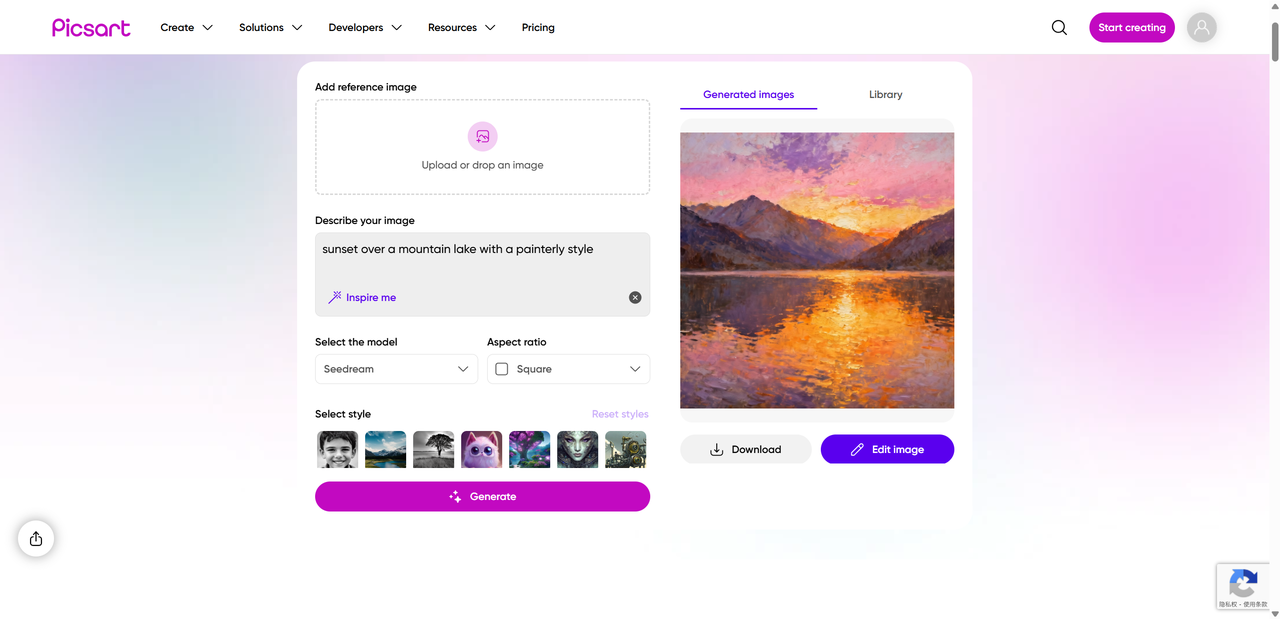Image resolution: width=1280 pixels, height=619 pixels.
Task: Click the Picsart logo
Action: pos(91,28)
